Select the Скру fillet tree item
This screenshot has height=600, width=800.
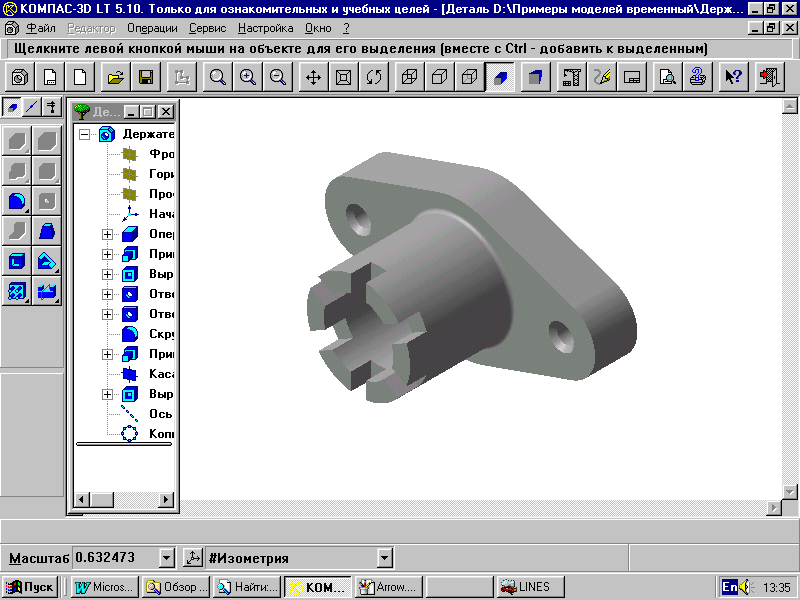[148, 334]
